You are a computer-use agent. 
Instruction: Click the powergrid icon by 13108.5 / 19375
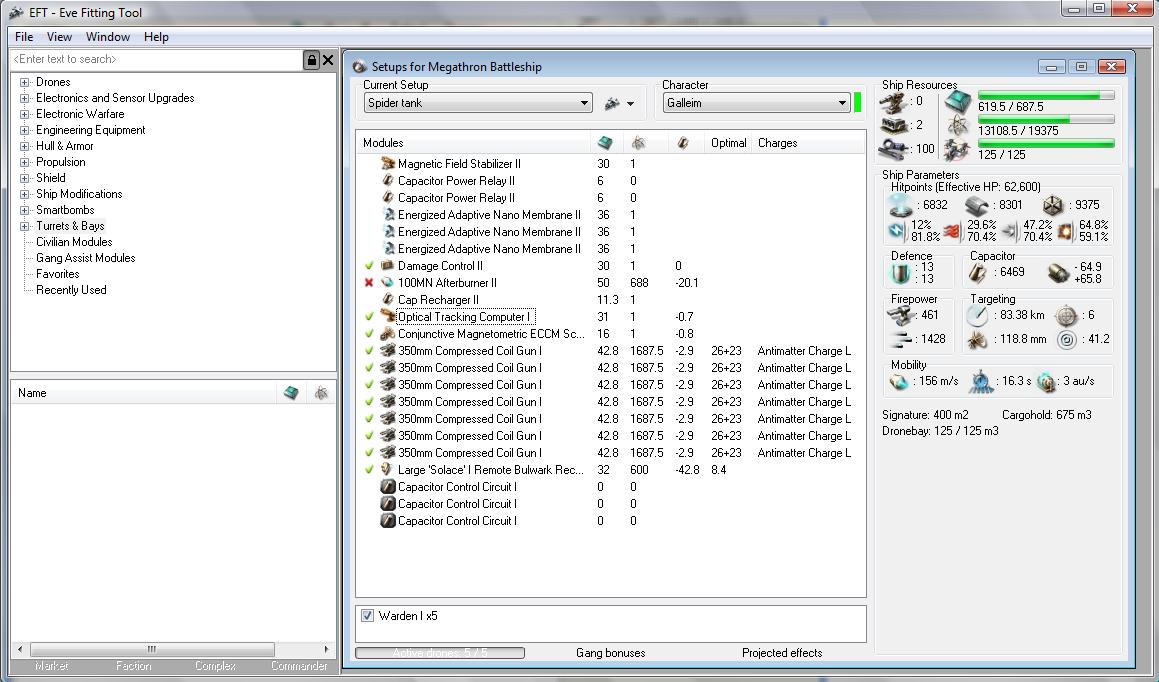(x=958, y=126)
